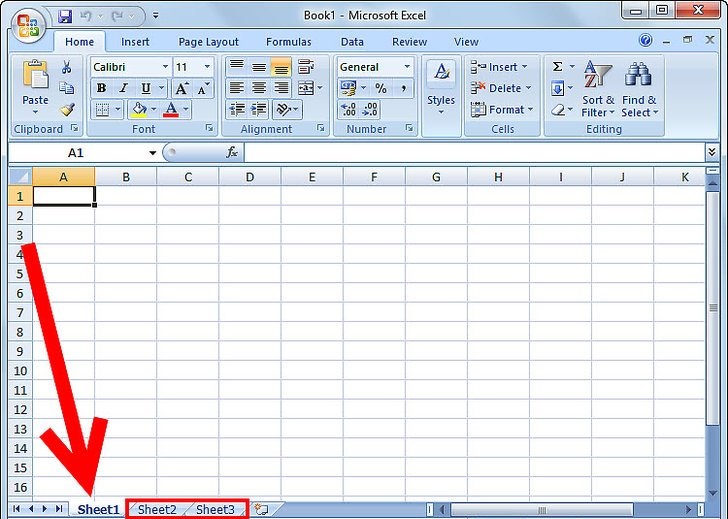The image size is (728, 519).
Task: Set Top Align vertical alignment
Action: click(237, 67)
